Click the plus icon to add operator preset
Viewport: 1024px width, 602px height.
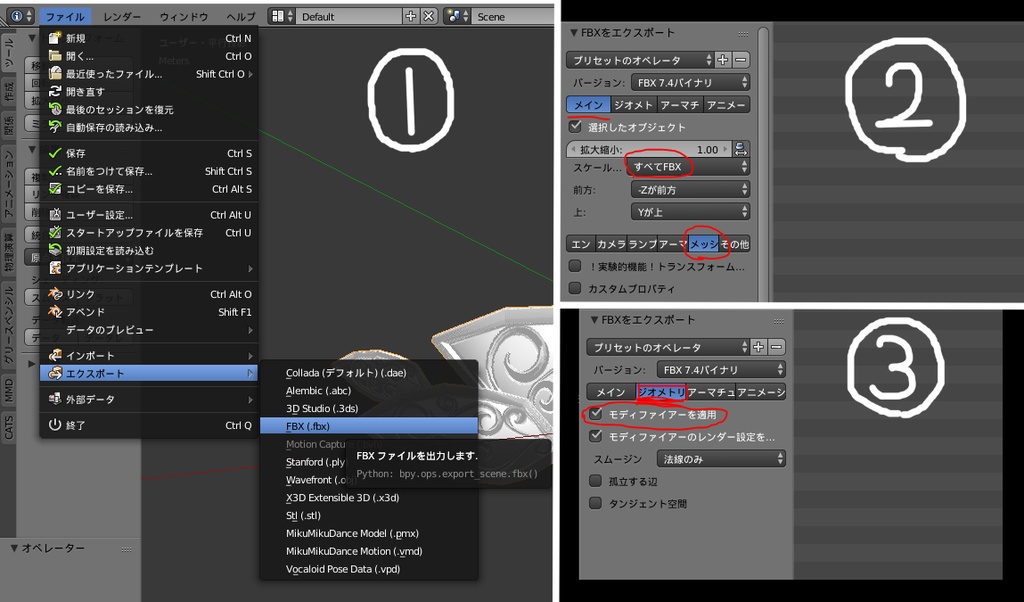[724, 58]
